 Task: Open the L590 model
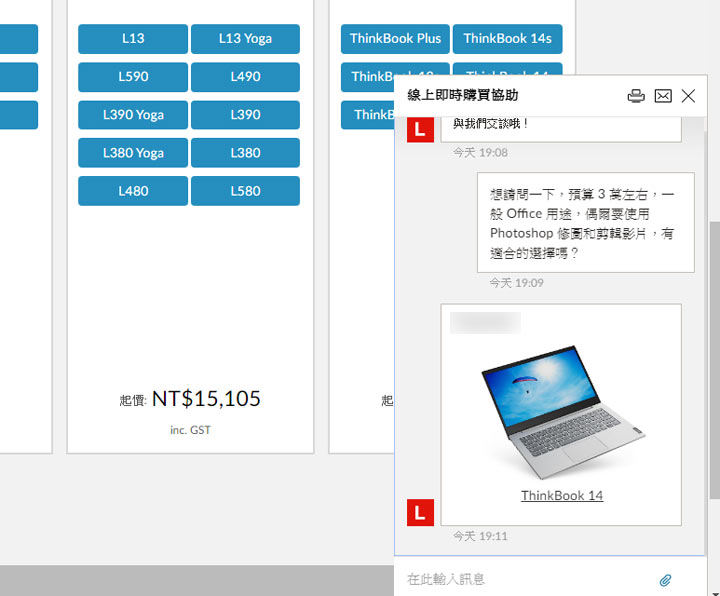pyautogui.click(x=133, y=77)
